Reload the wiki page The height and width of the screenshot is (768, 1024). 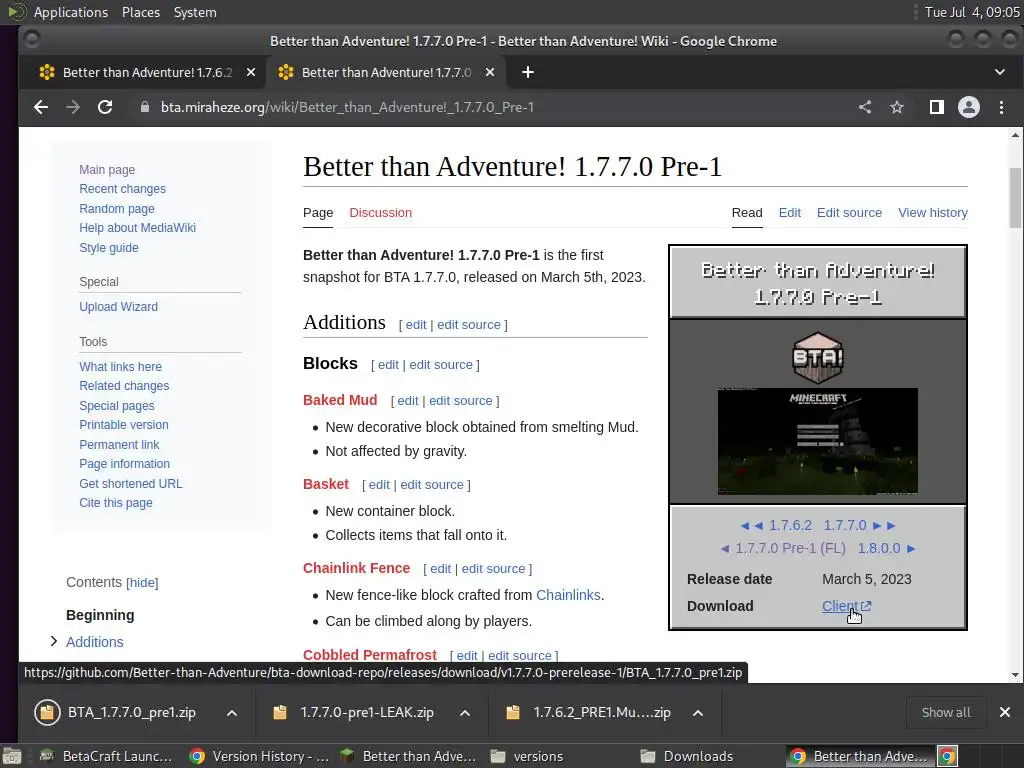point(104,107)
